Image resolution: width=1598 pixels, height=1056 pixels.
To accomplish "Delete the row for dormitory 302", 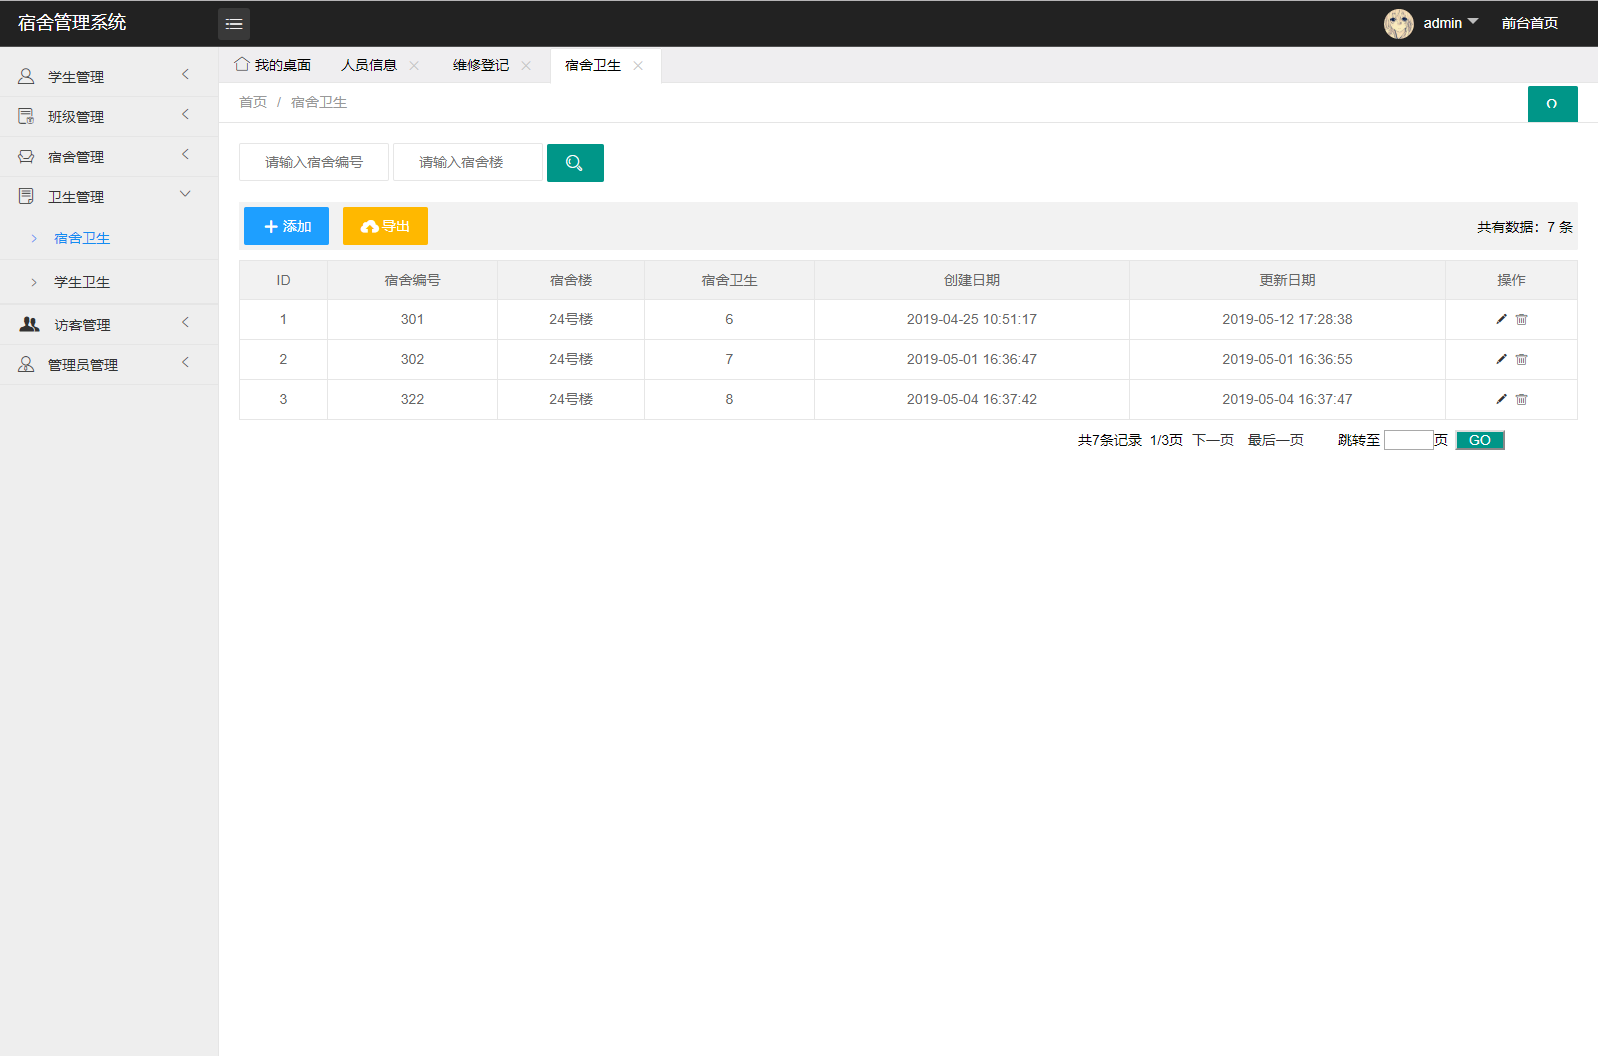I will point(1521,359).
